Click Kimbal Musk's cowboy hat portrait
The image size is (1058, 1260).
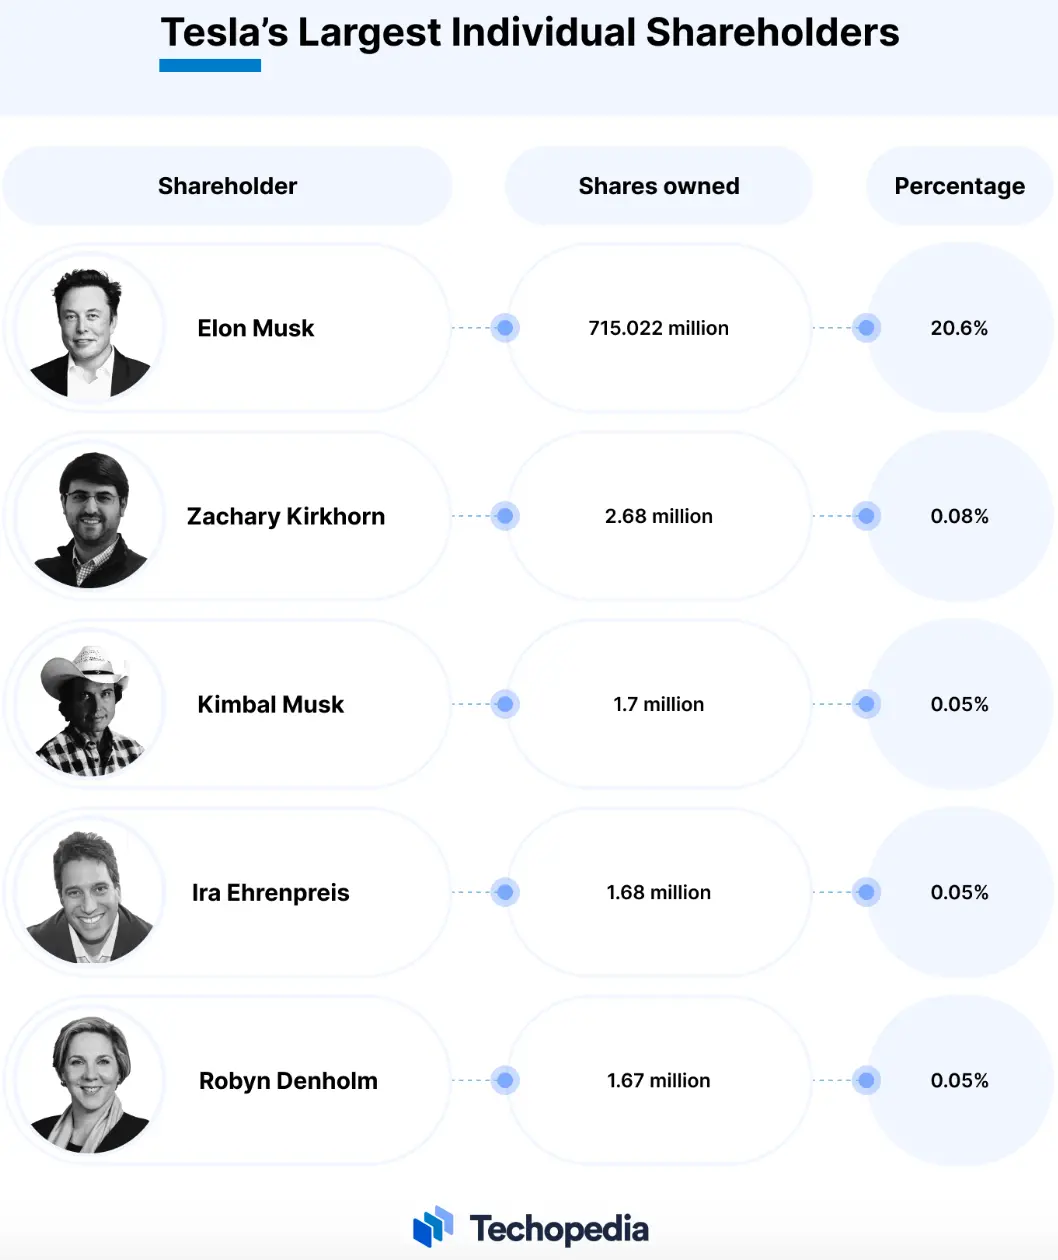(90, 704)
